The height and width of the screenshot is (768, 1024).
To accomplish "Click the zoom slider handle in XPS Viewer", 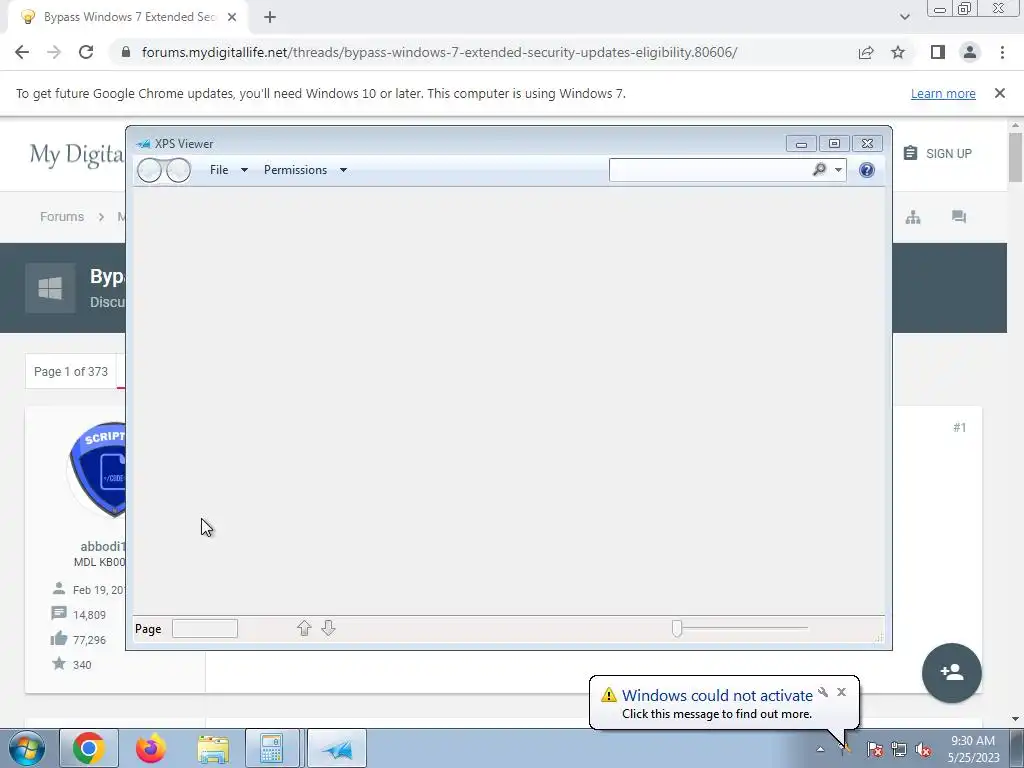I will pos(677,628).
